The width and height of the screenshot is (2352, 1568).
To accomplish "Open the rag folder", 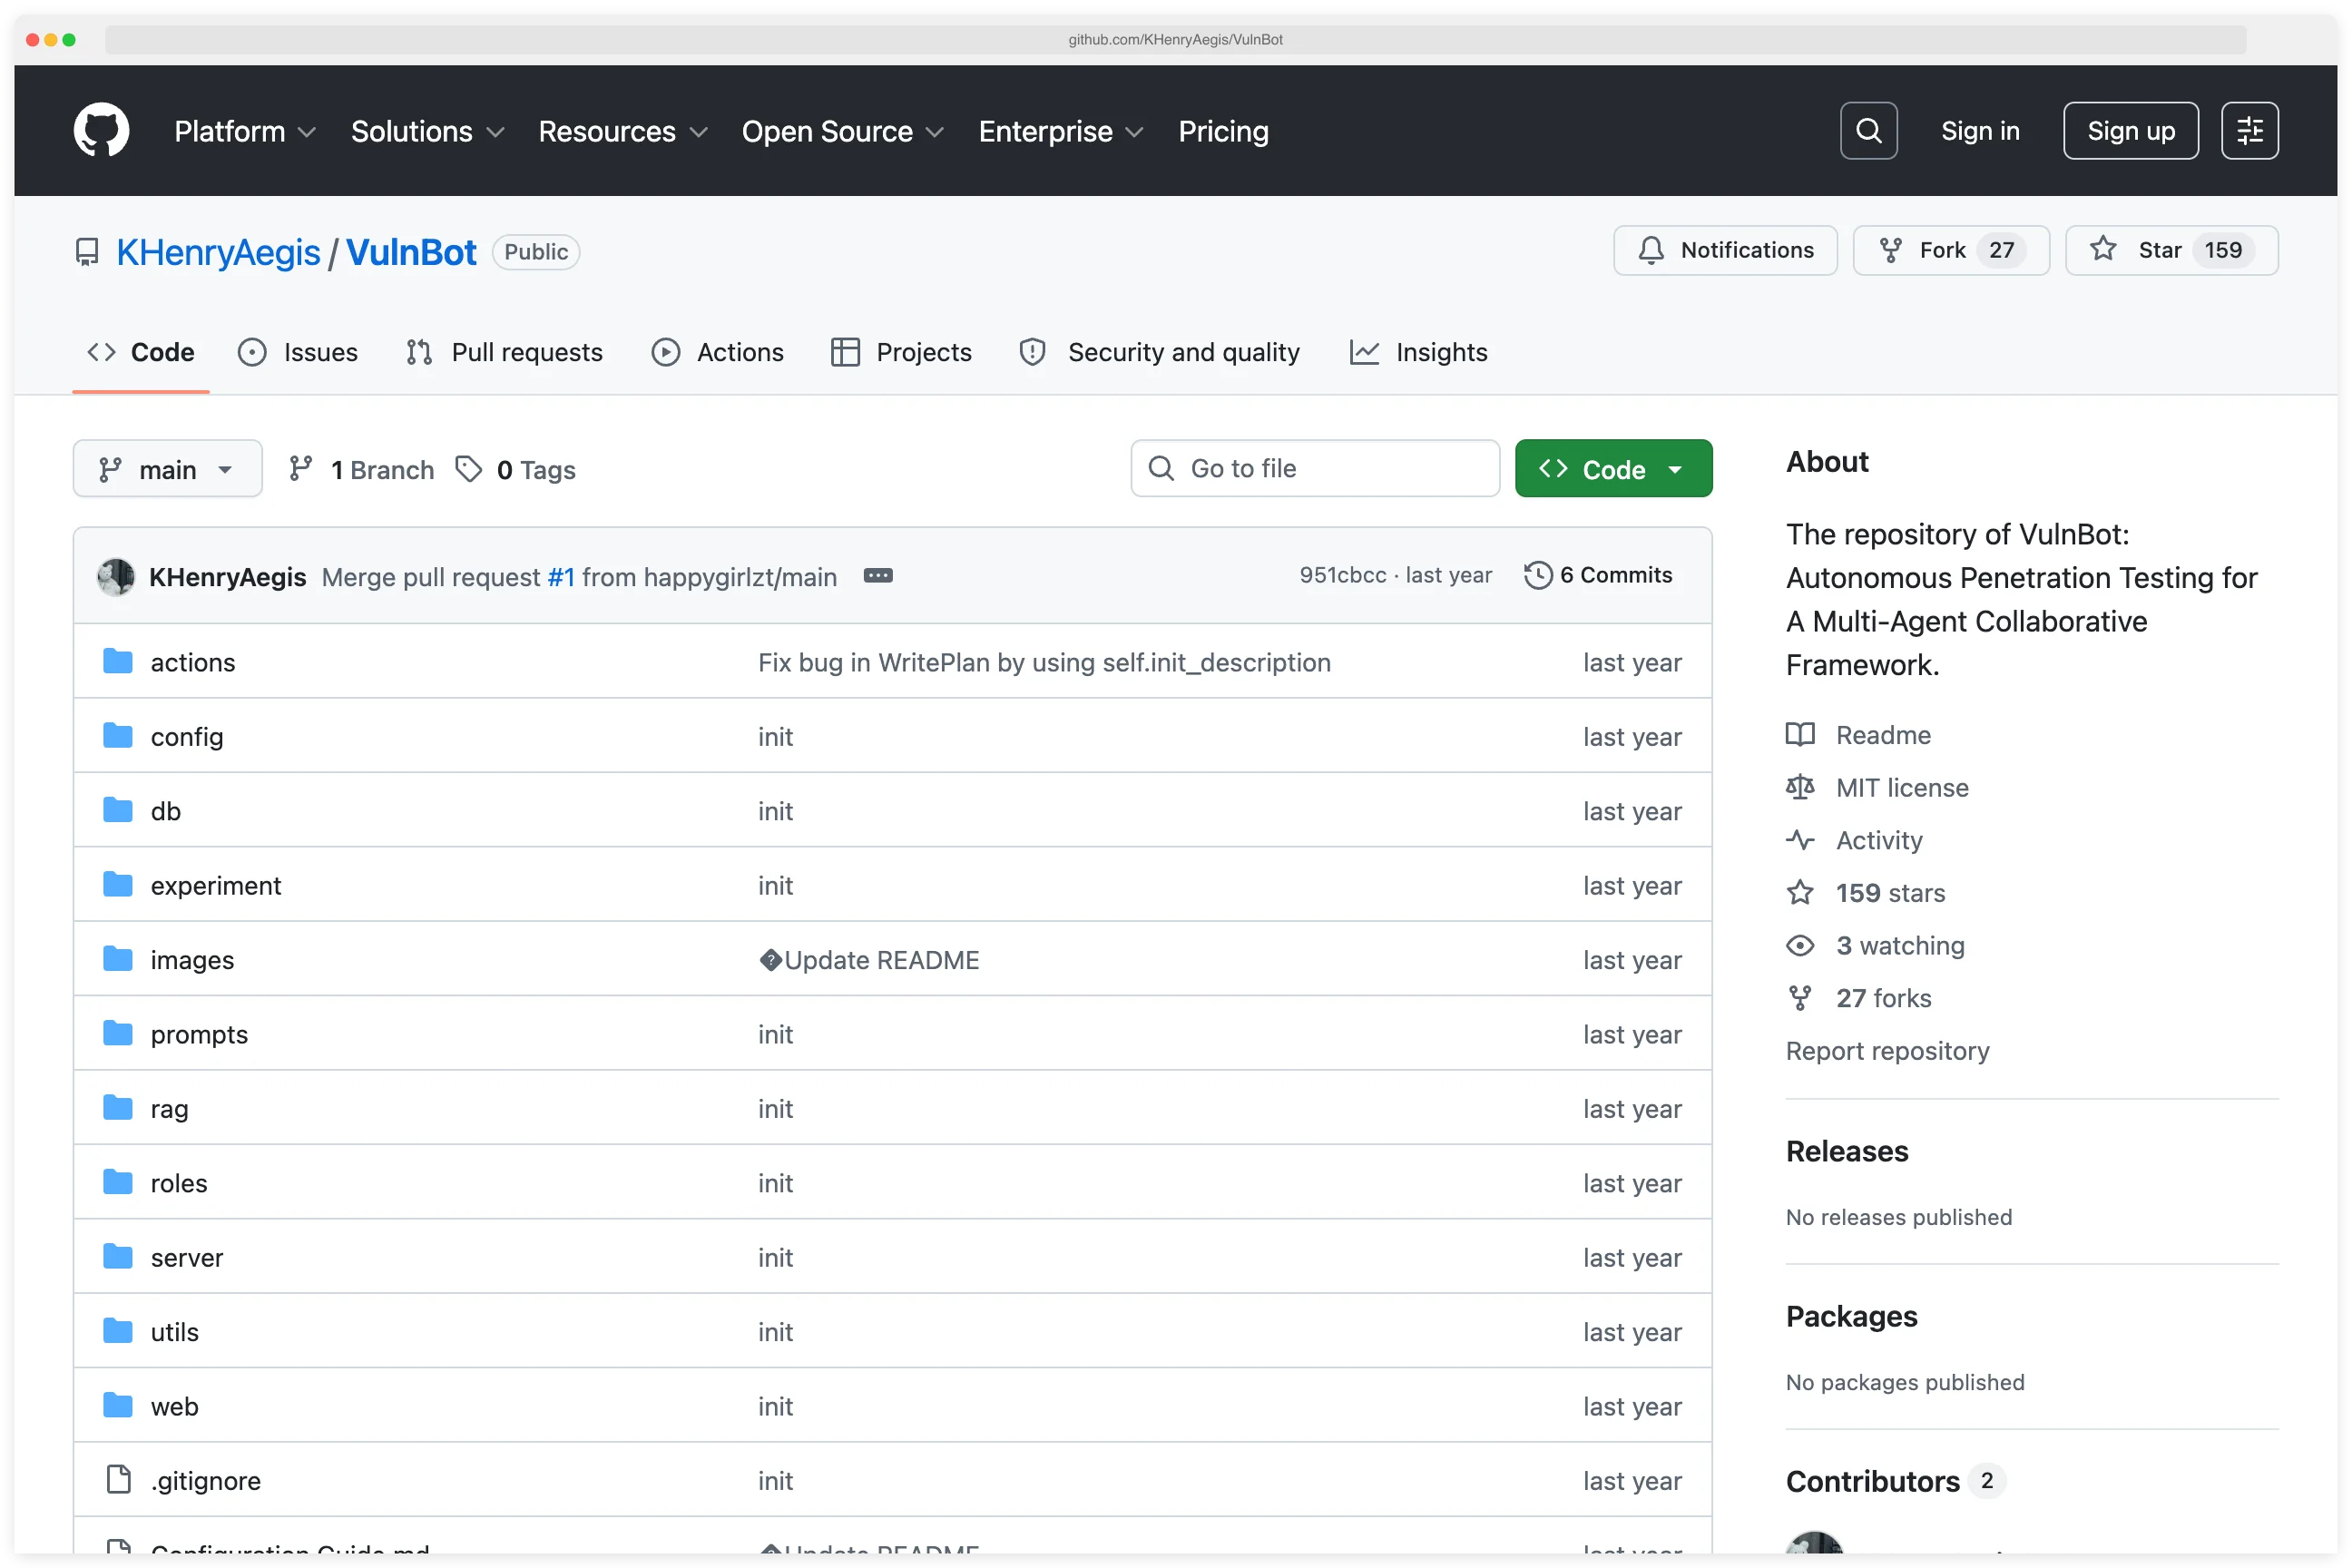I will pos(169,1108).
